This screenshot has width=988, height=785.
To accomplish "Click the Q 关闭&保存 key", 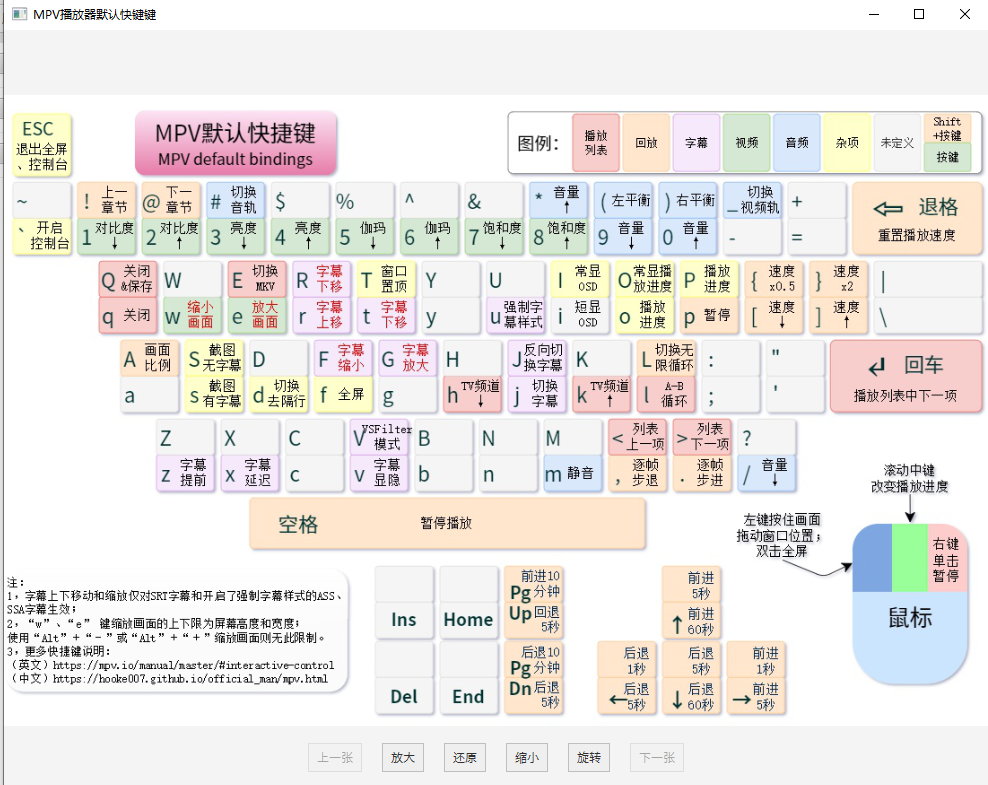I will click(x=128, y=279).
